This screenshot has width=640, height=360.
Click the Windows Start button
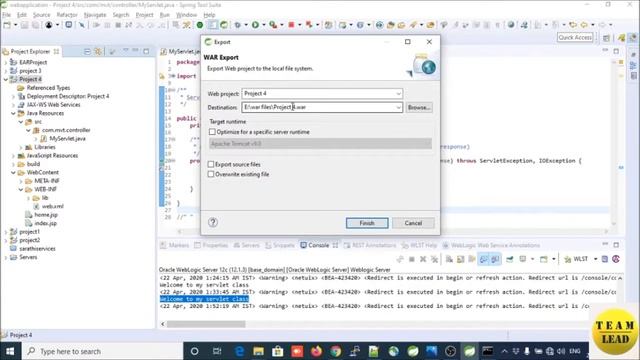[10, 351]
